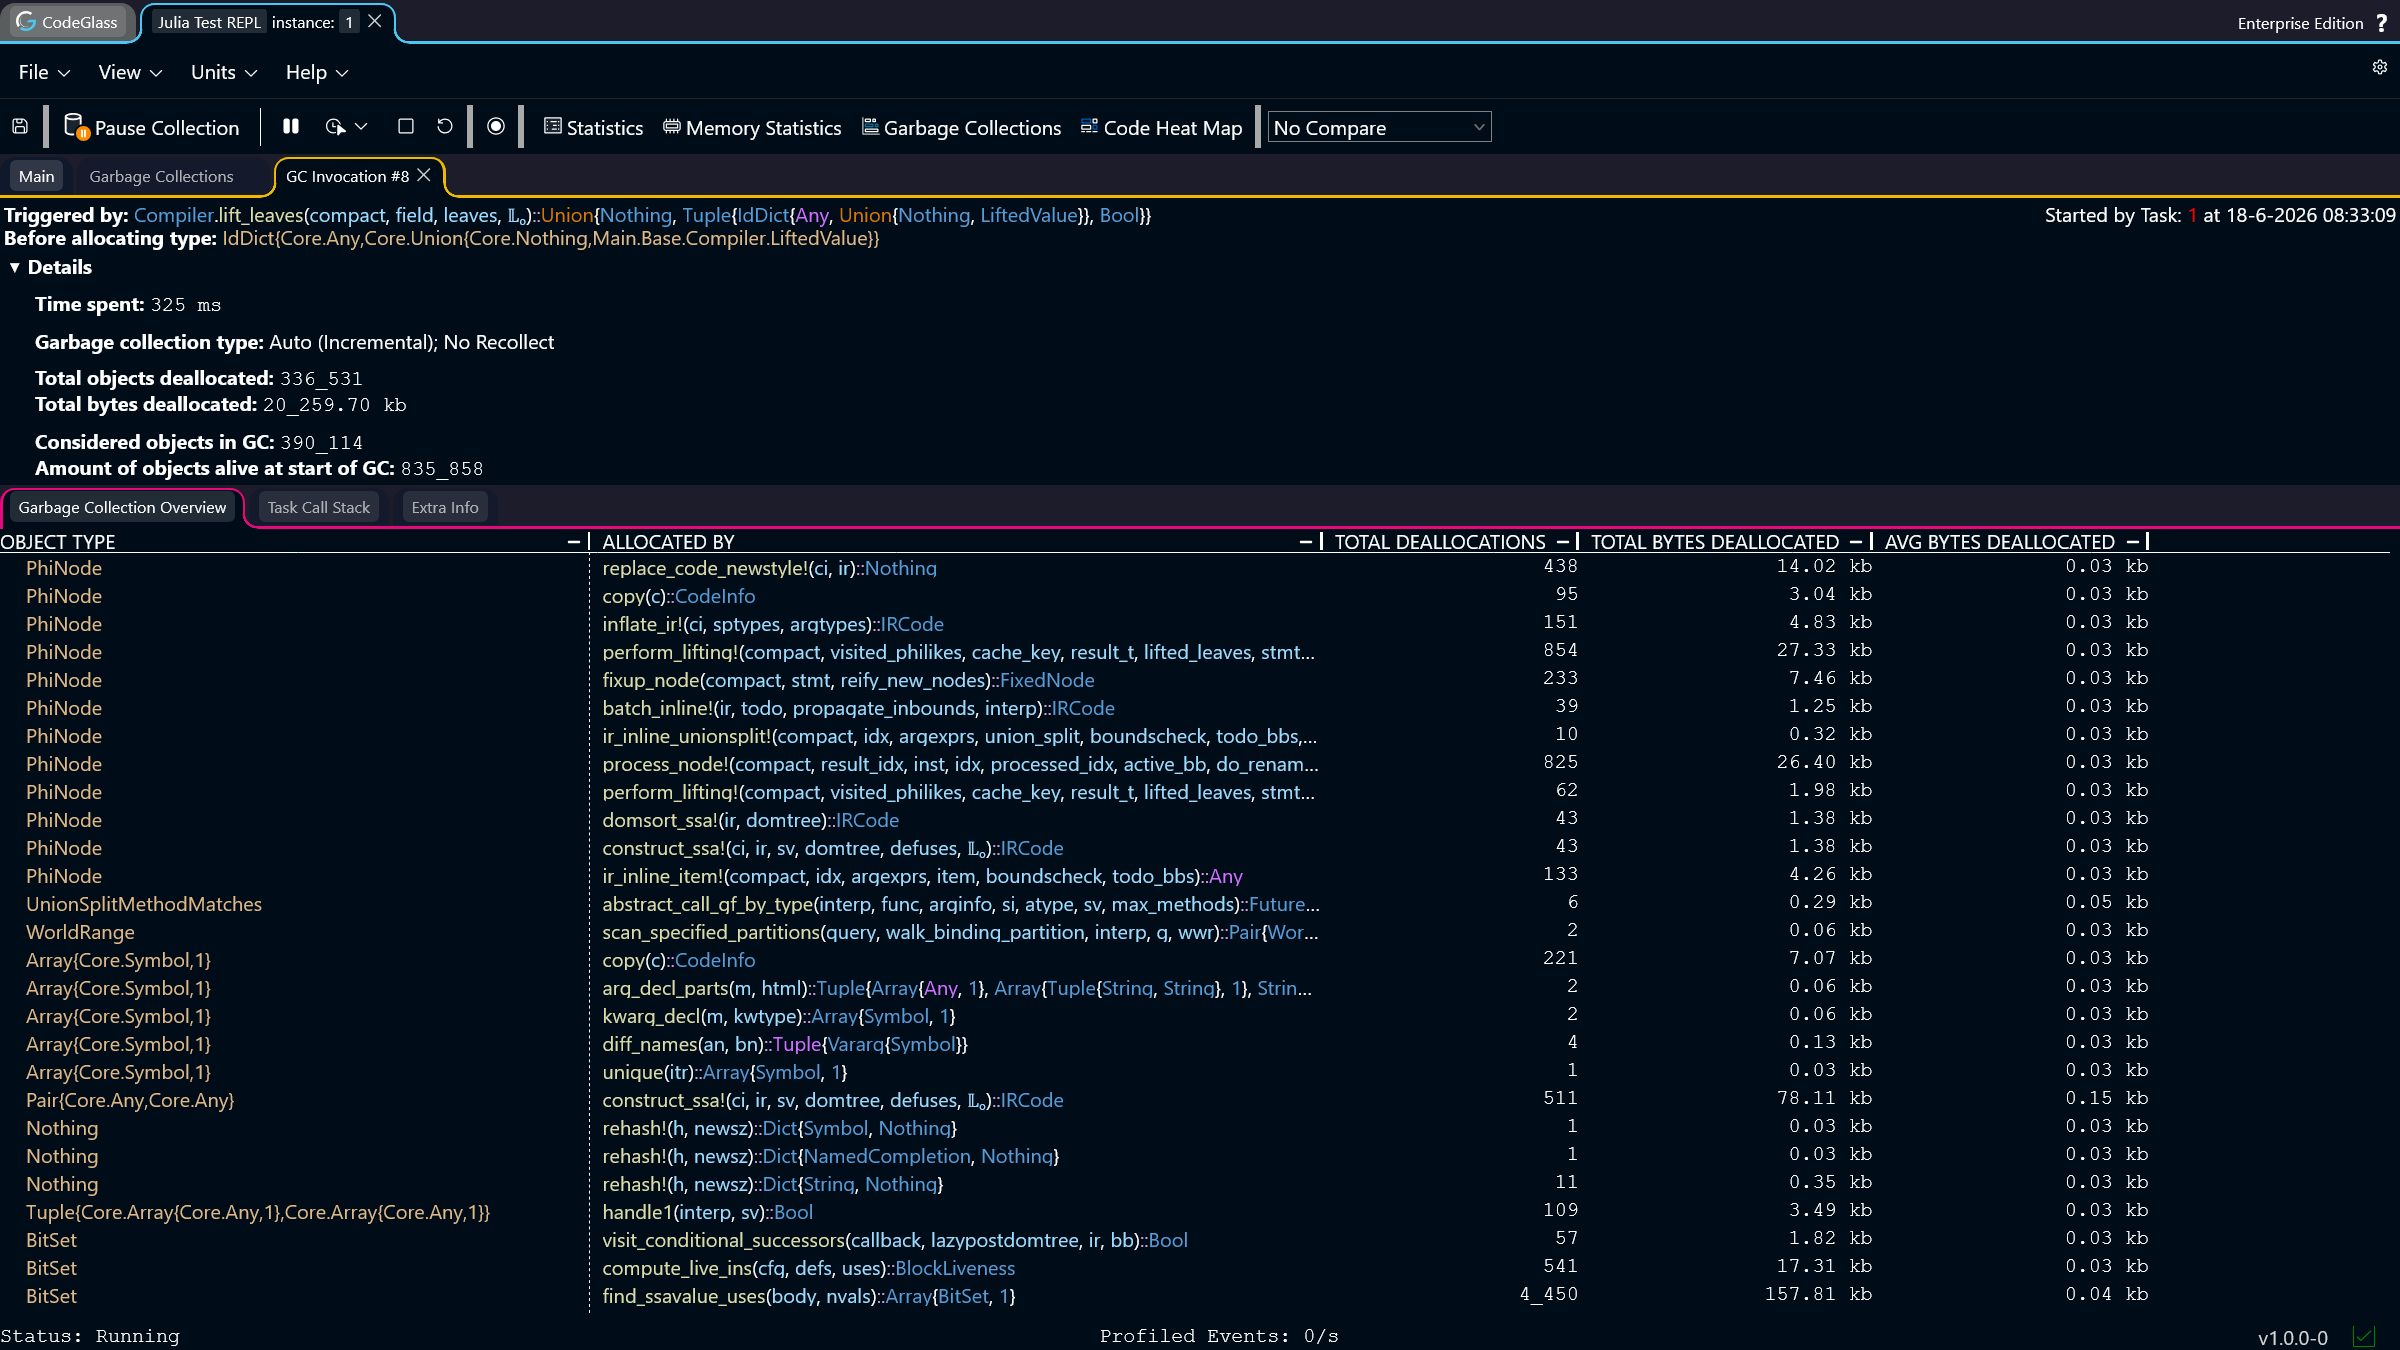Click the Task 1 link in Started by Task

[2193, 215]
